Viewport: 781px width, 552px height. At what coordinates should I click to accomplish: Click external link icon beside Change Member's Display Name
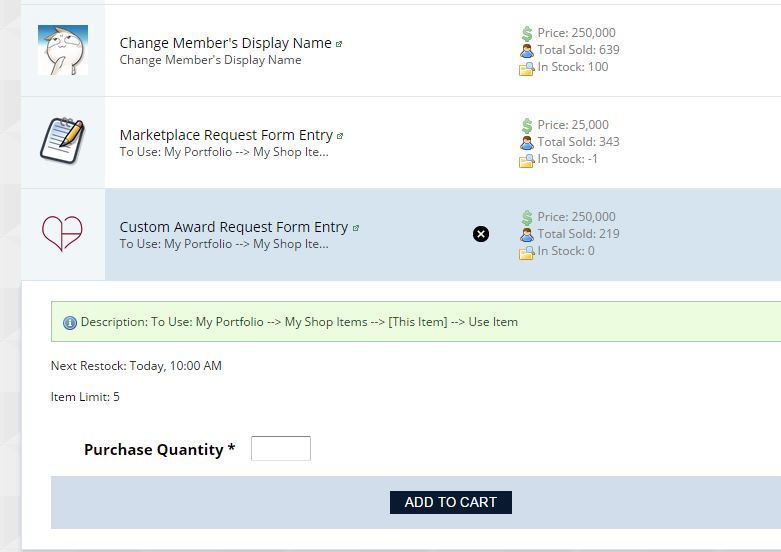tap(339, 44)
